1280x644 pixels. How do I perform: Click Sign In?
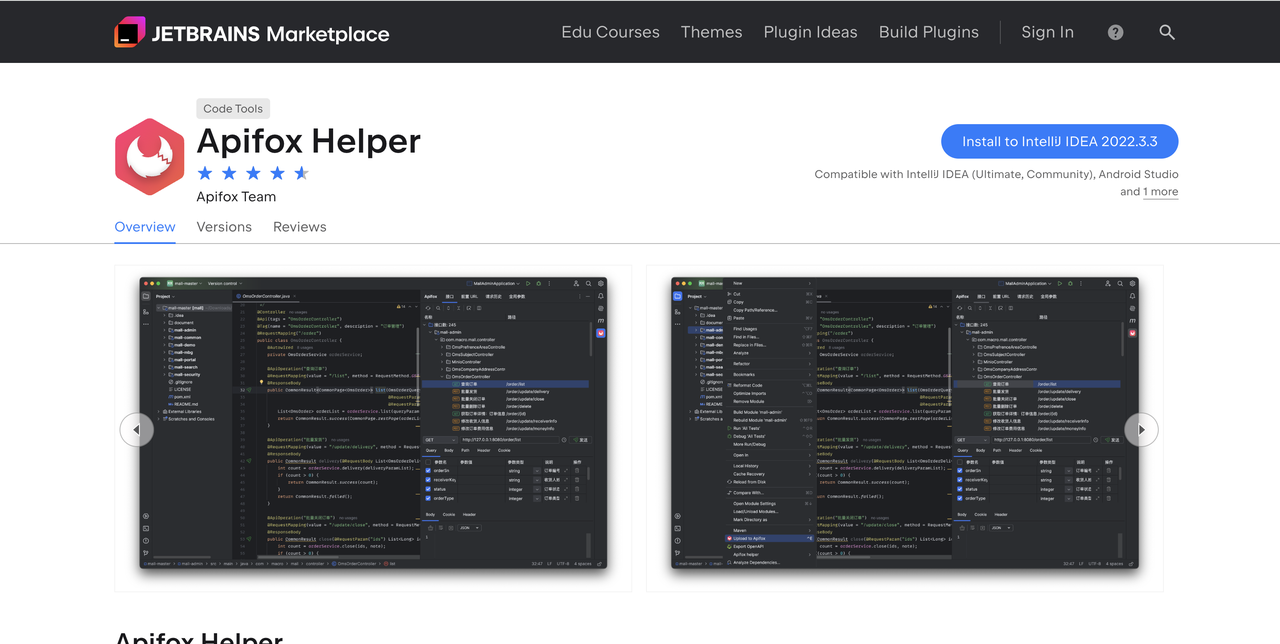tap(1047, 31)
